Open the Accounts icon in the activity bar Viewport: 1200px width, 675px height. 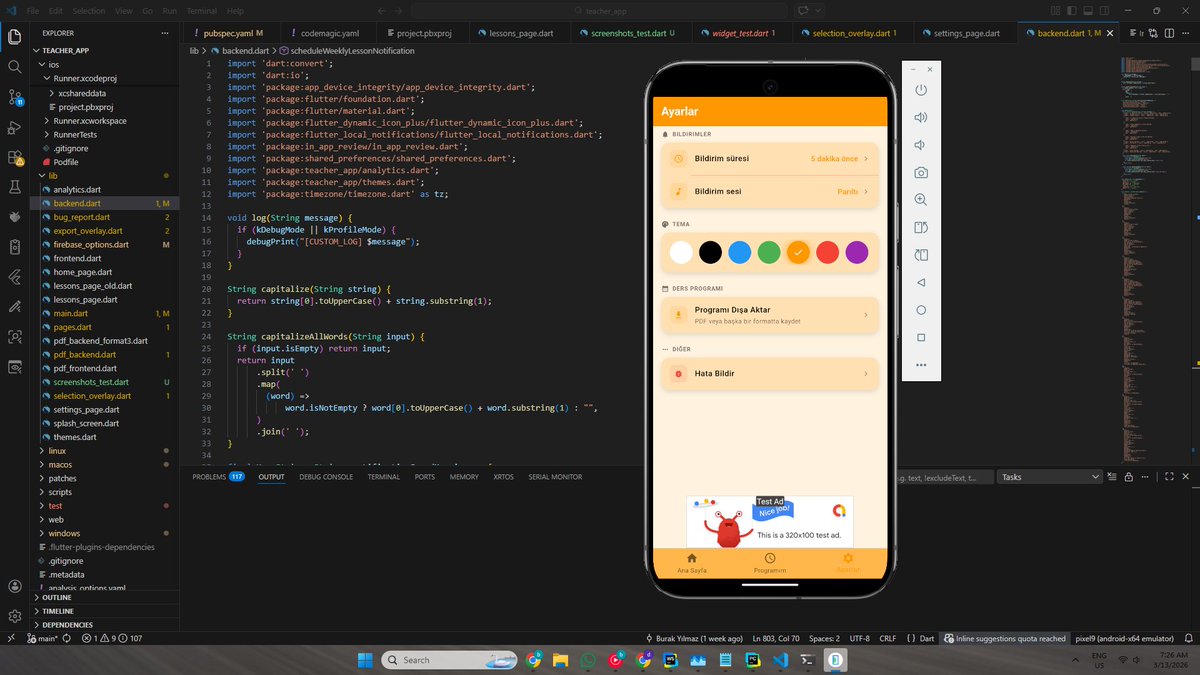pyautogui.click(x=14, y=587)
